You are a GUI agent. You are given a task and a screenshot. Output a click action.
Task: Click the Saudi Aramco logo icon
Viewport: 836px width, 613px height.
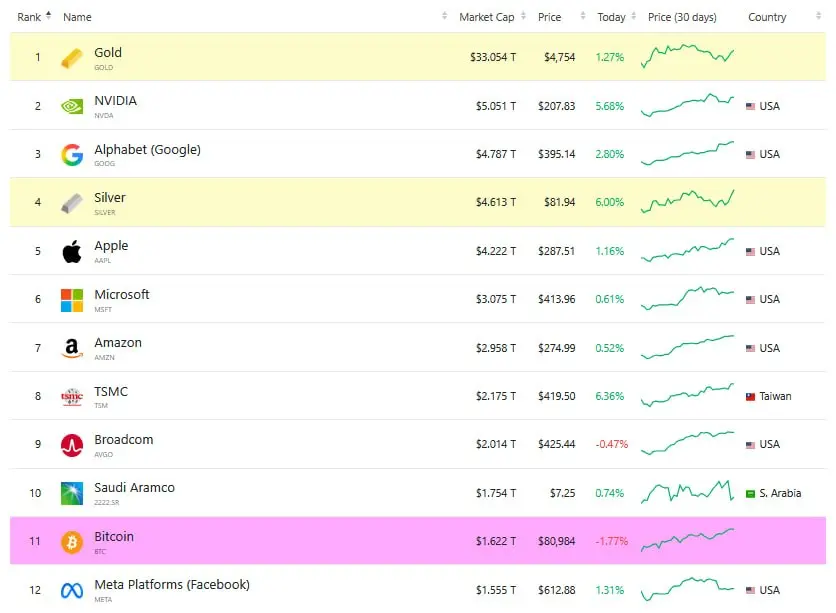72,494
